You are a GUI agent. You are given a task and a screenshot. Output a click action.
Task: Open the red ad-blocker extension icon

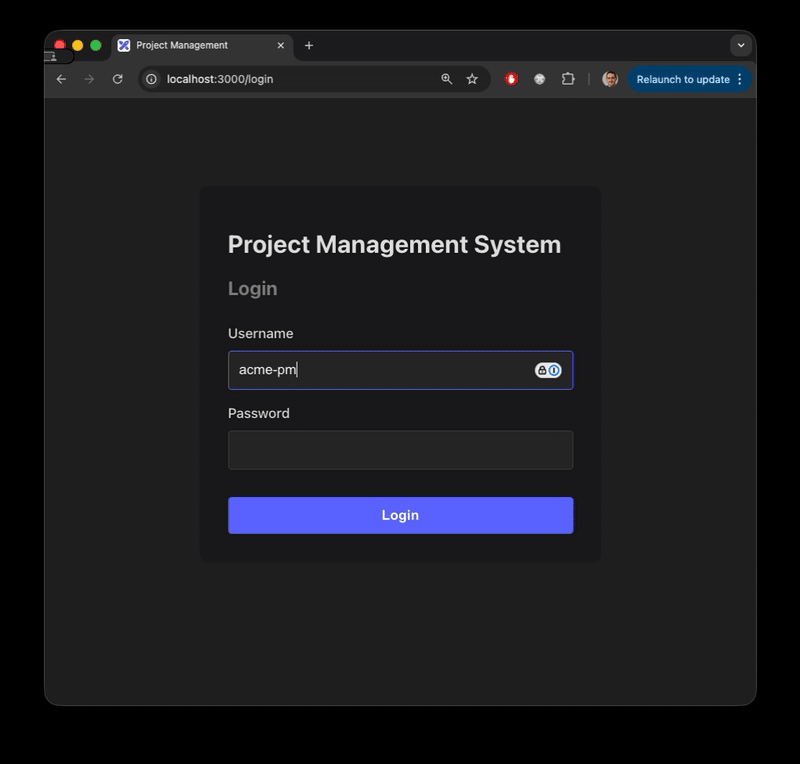click(510, 79)
